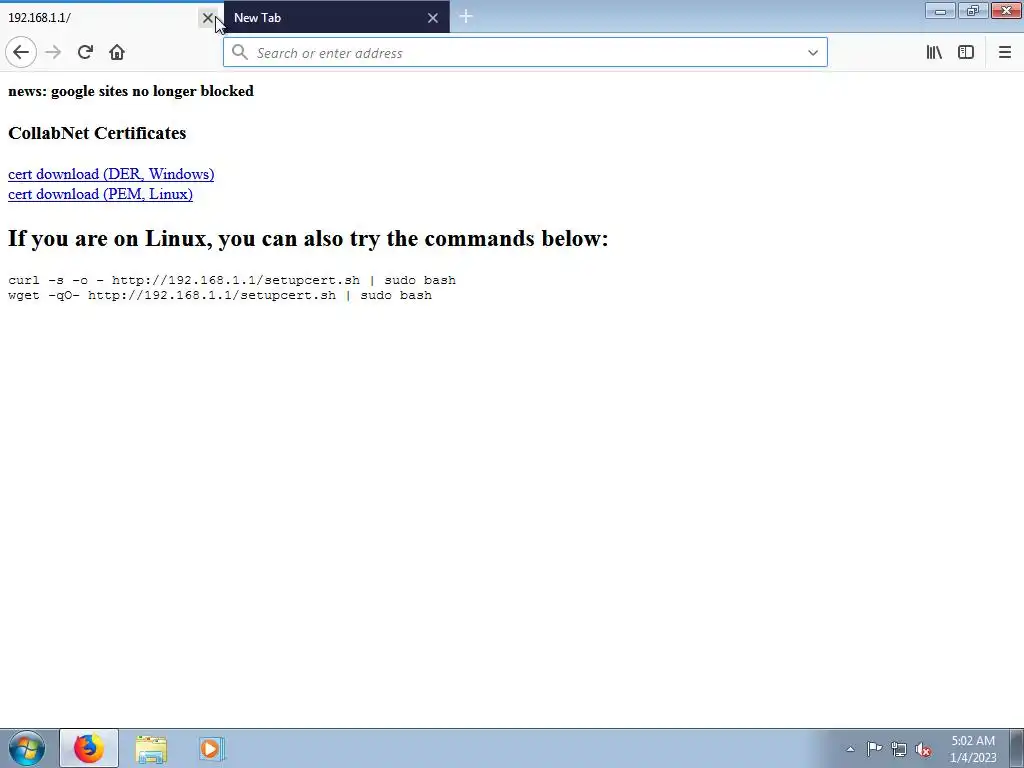Viewport: 1024px width, 768px height.
Task: Switch to the 192.168.1.1/ tab
Action: tap(111, 18)
